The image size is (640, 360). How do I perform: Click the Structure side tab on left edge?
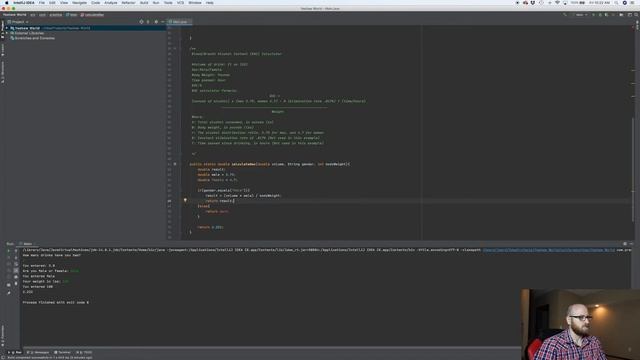pyautogui.click(x=2, y=72)
